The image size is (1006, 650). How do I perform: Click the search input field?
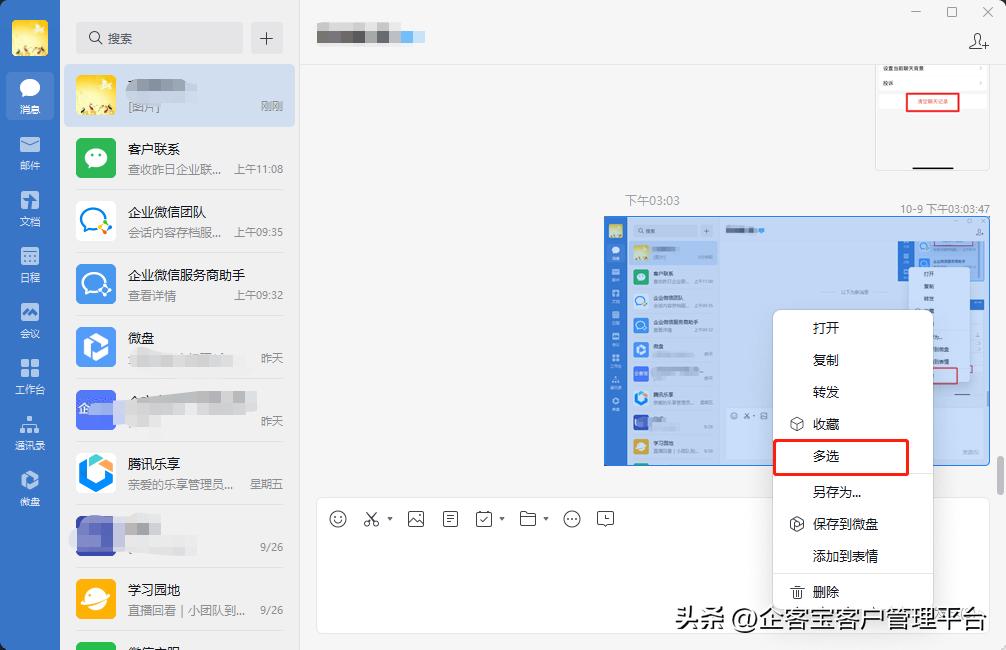coord(158,37)
